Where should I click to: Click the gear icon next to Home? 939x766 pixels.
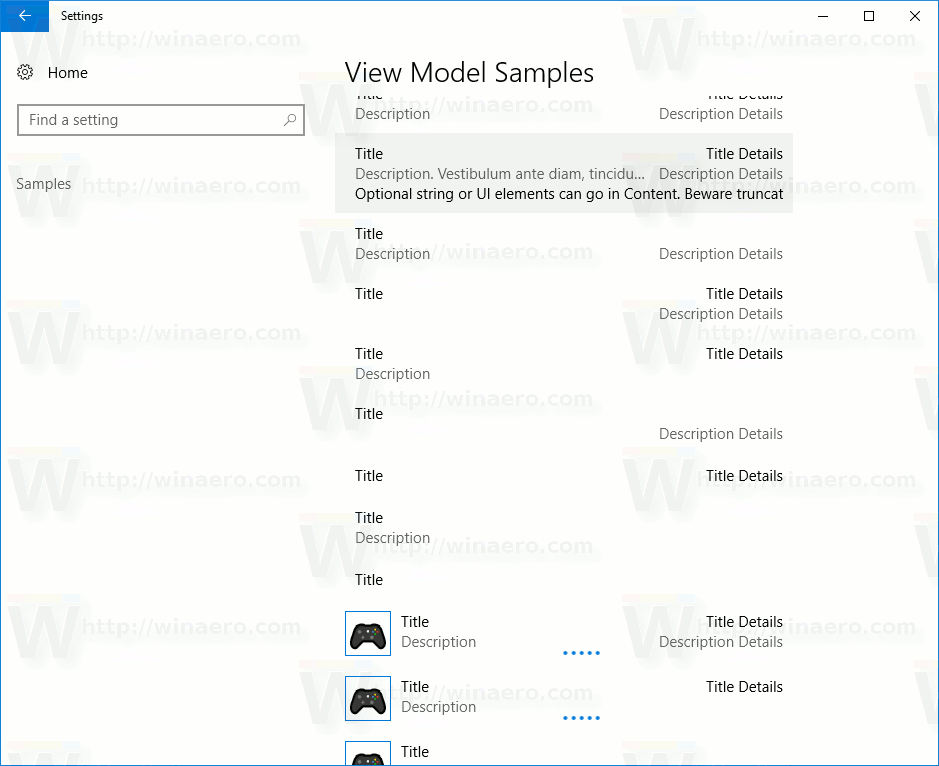[25, 72]
